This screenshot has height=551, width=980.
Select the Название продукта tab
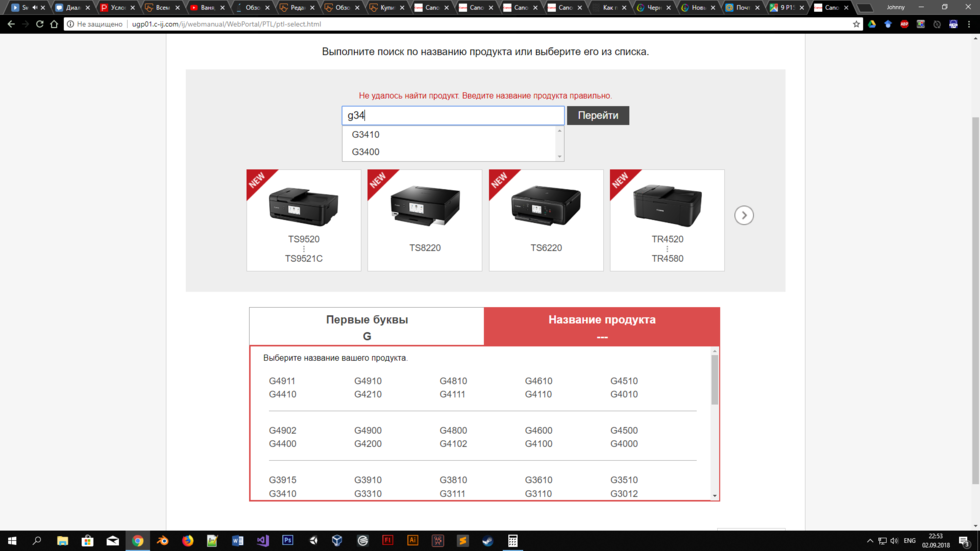[601, 327]
